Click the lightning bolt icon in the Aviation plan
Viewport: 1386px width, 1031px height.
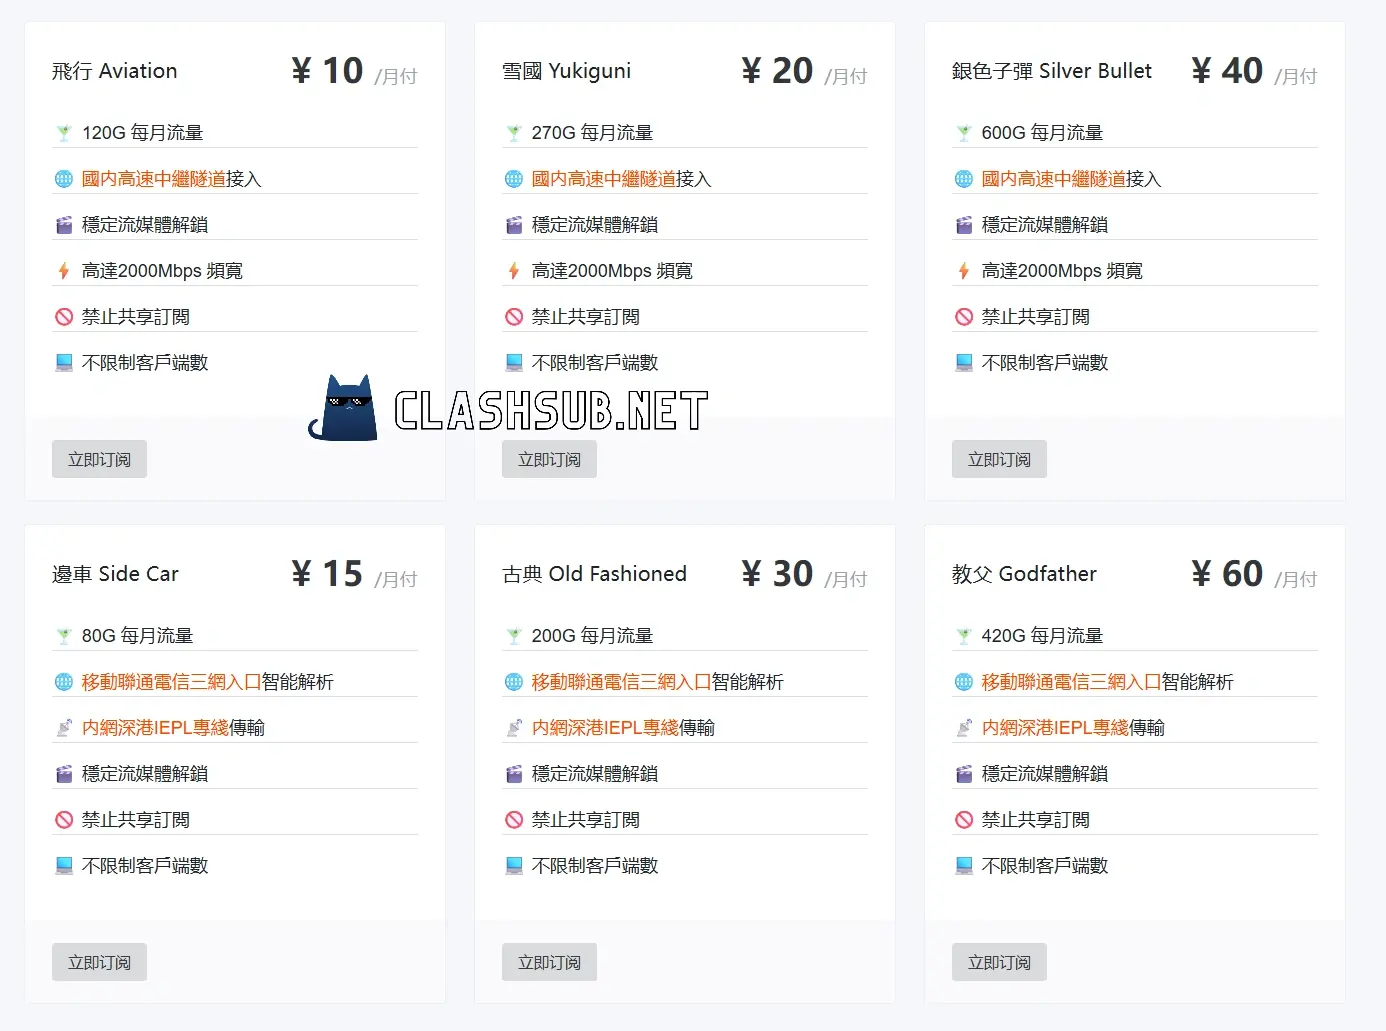click(64, 271)
